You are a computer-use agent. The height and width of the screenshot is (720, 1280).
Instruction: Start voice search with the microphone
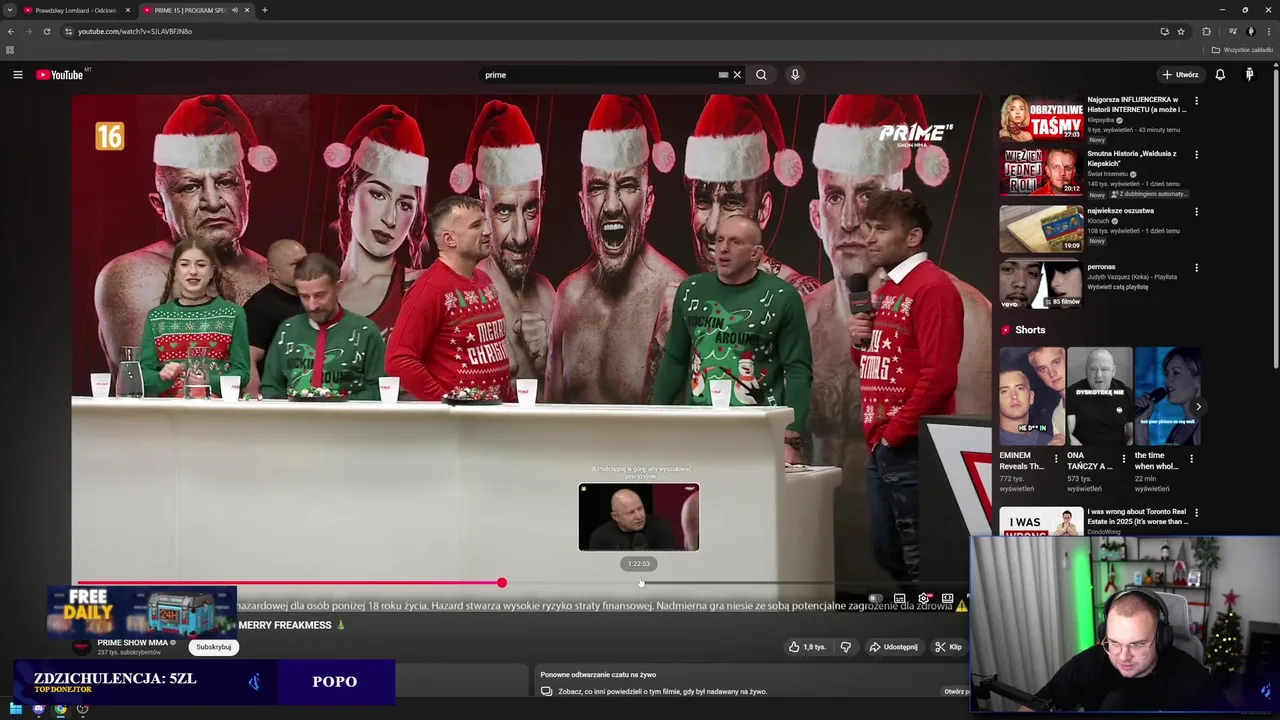point(795,75)
